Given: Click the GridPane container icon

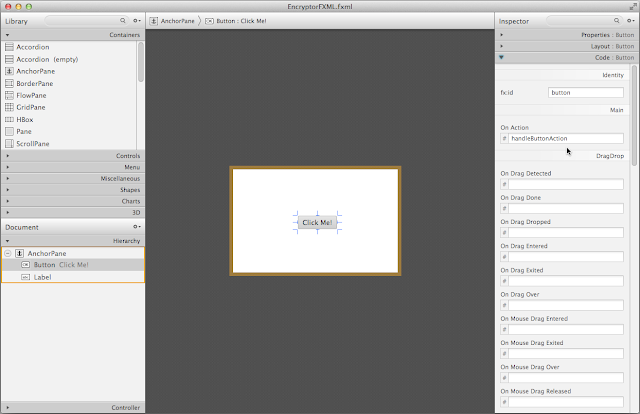Looking at the screenshot, I should coord(9,107).
